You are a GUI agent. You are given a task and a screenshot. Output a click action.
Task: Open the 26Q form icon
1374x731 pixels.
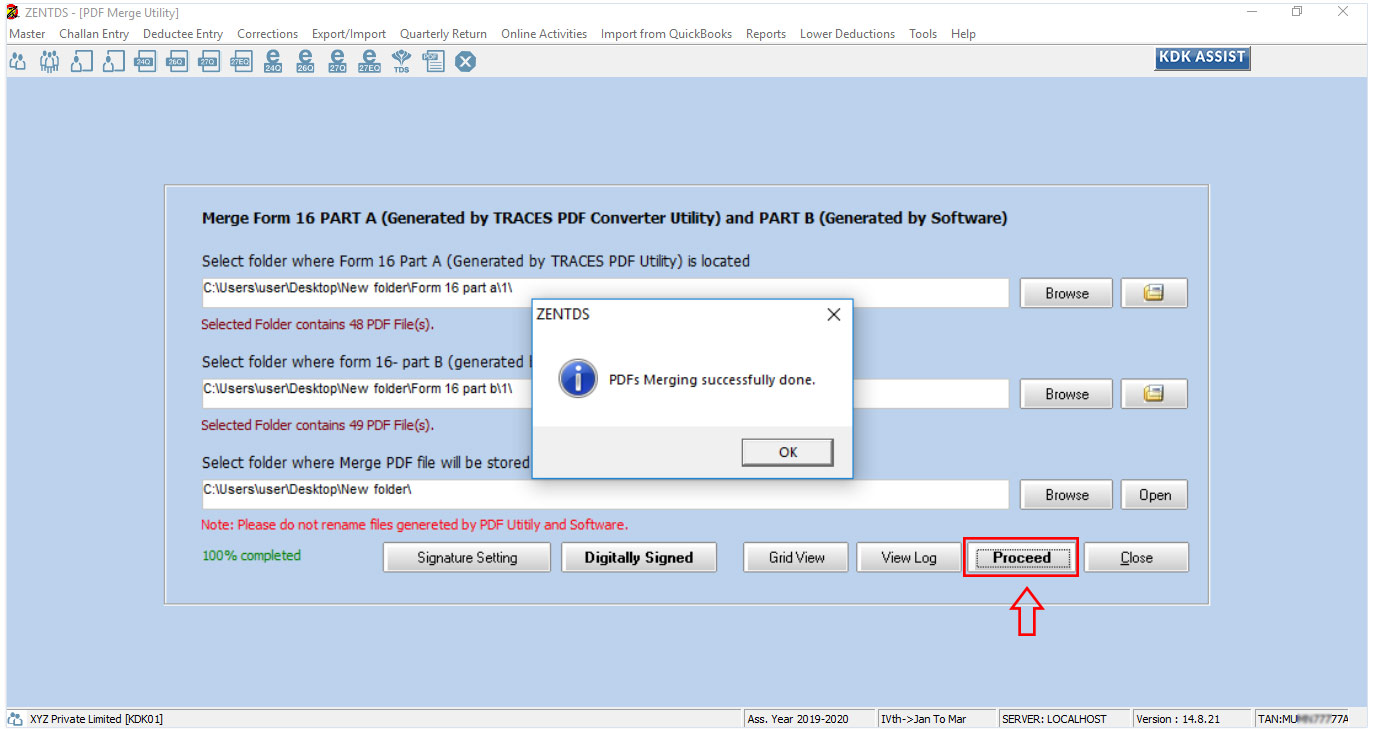[x=177, y=62]
